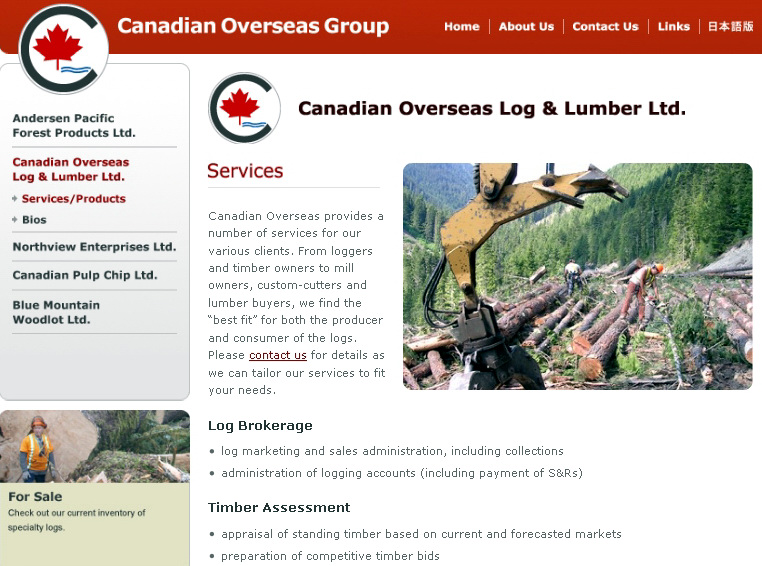Open Blue Mountain Woodlot Ltd. link
Image resolution: width=762 pixels, height=566 pixels.
(56, 312)
